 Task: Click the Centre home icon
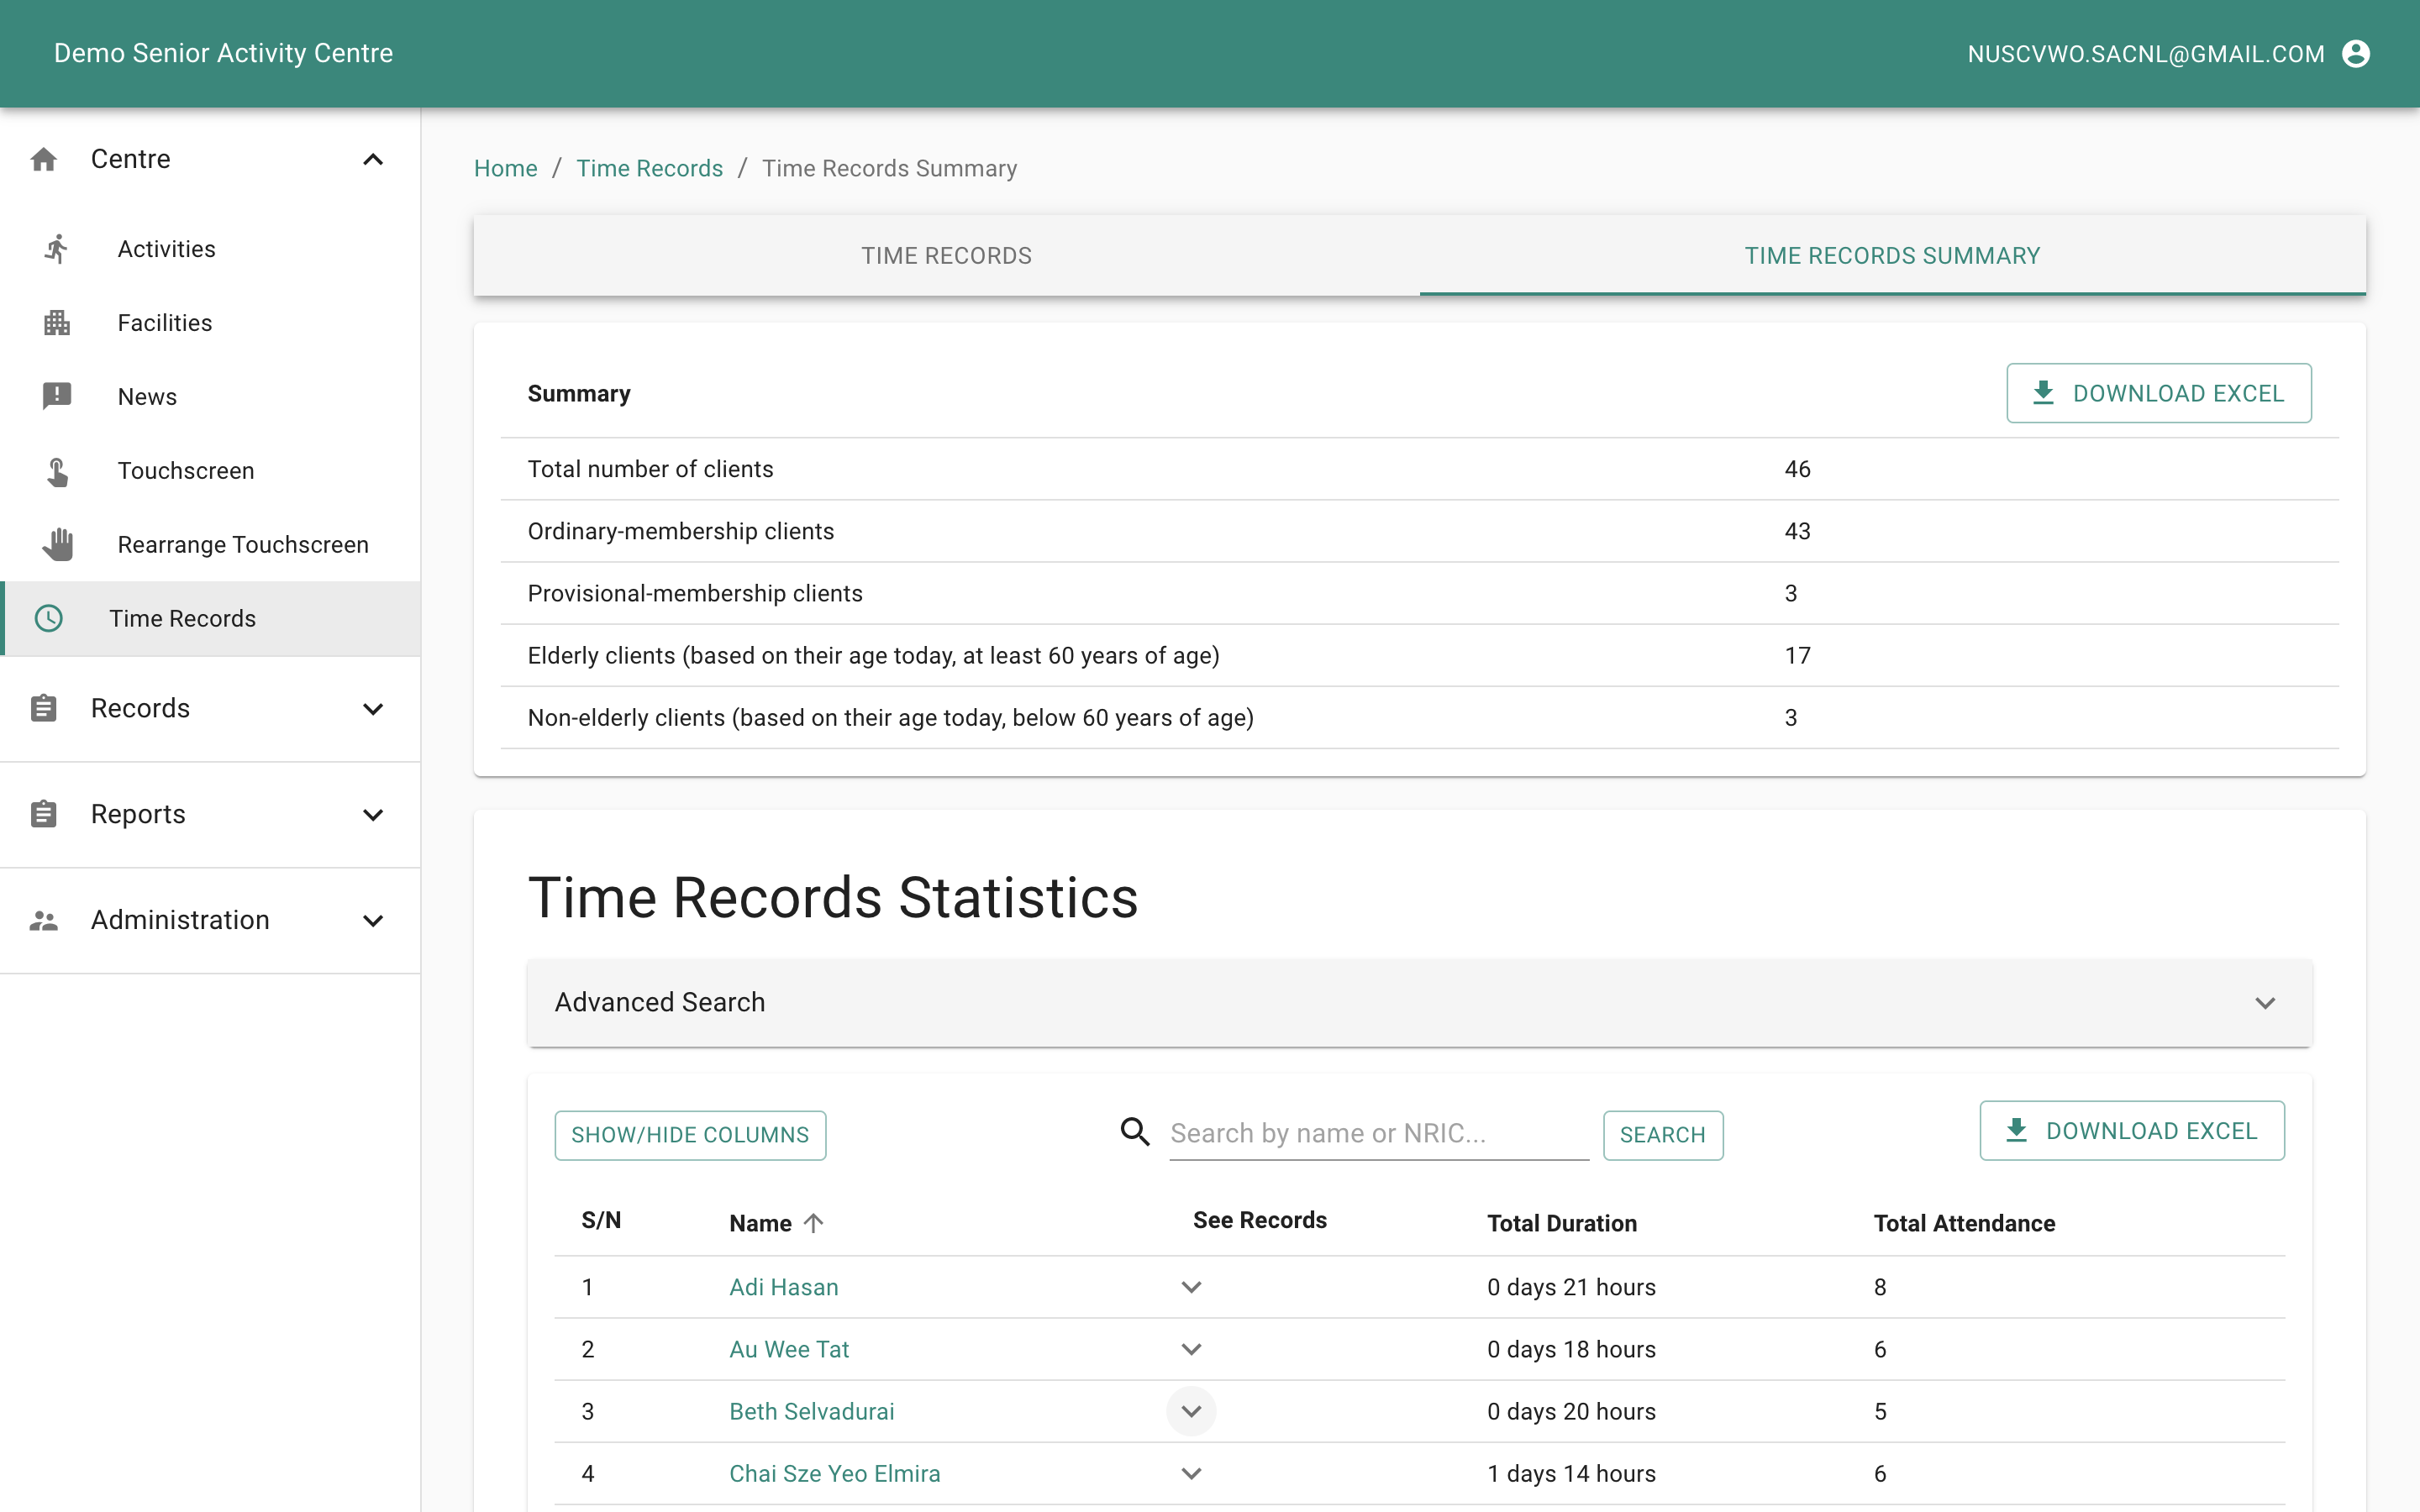(x=44, y=159)
